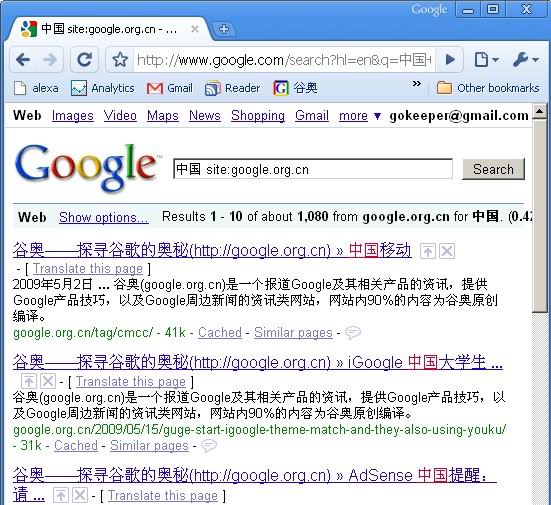Screen dimensions: 551x505
Task: Expand Show options link
Action: point(104,217)
